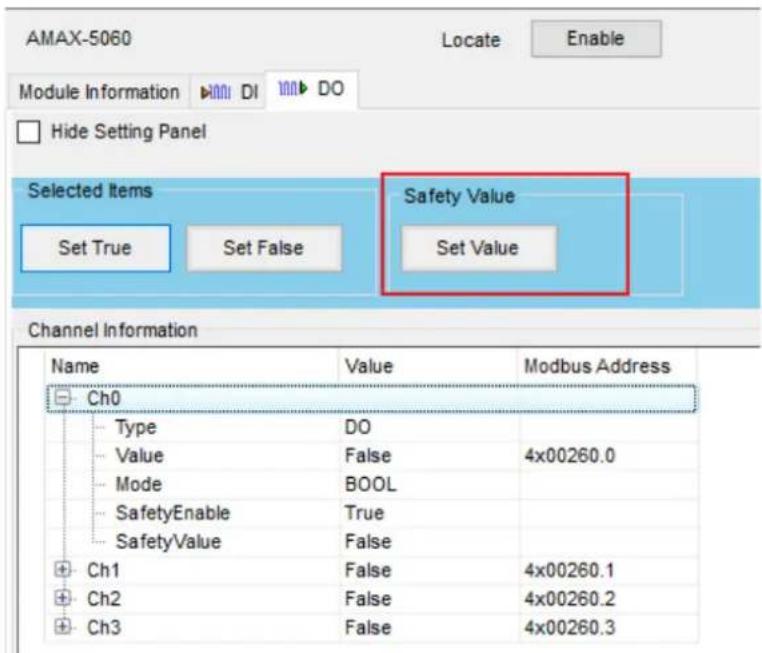The width and height of the screenshot is (762, 653).
Task: Click the Set False button
Action: click(x=264, y=248)
